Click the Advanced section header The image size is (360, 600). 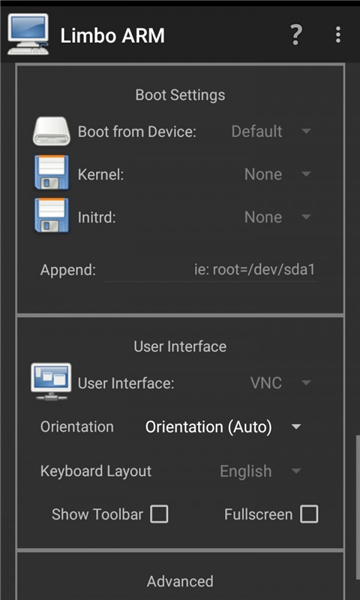[x=180, y=582]
